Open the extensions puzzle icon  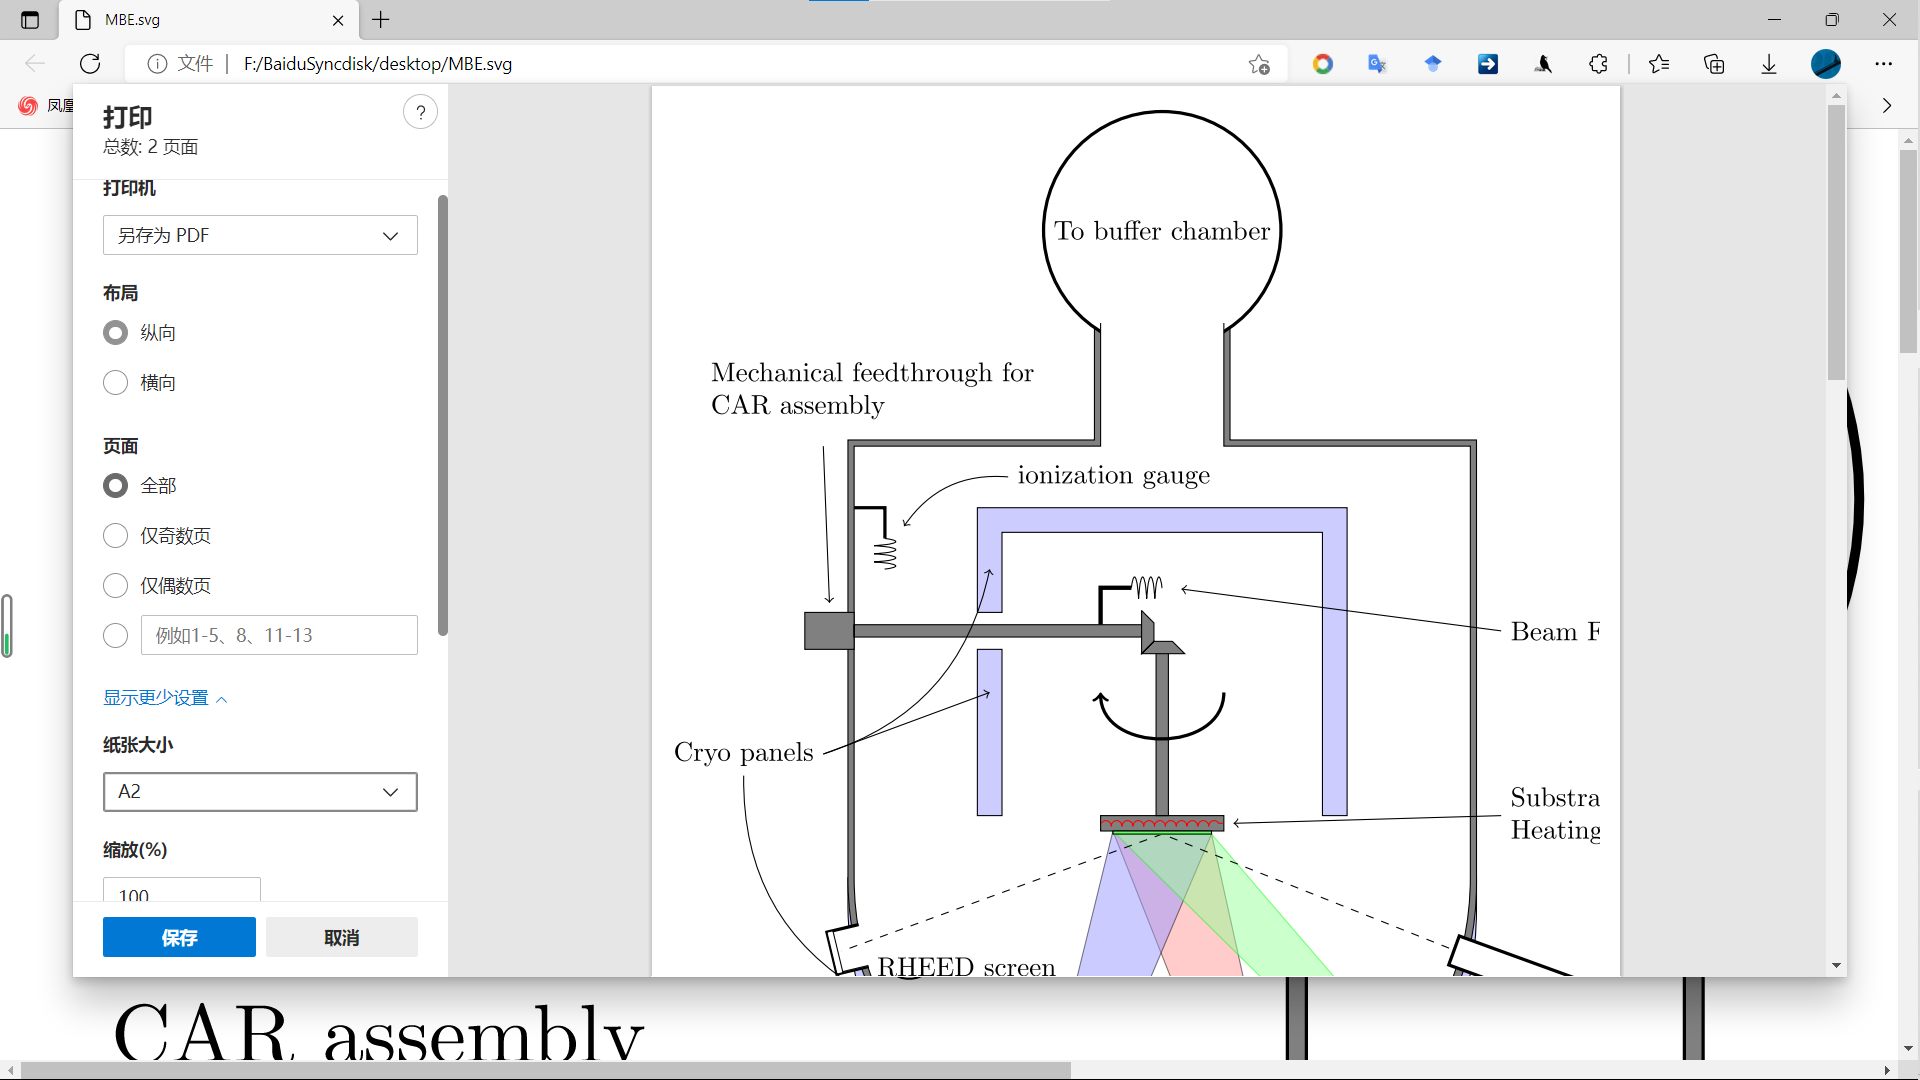coord(1598,64)
